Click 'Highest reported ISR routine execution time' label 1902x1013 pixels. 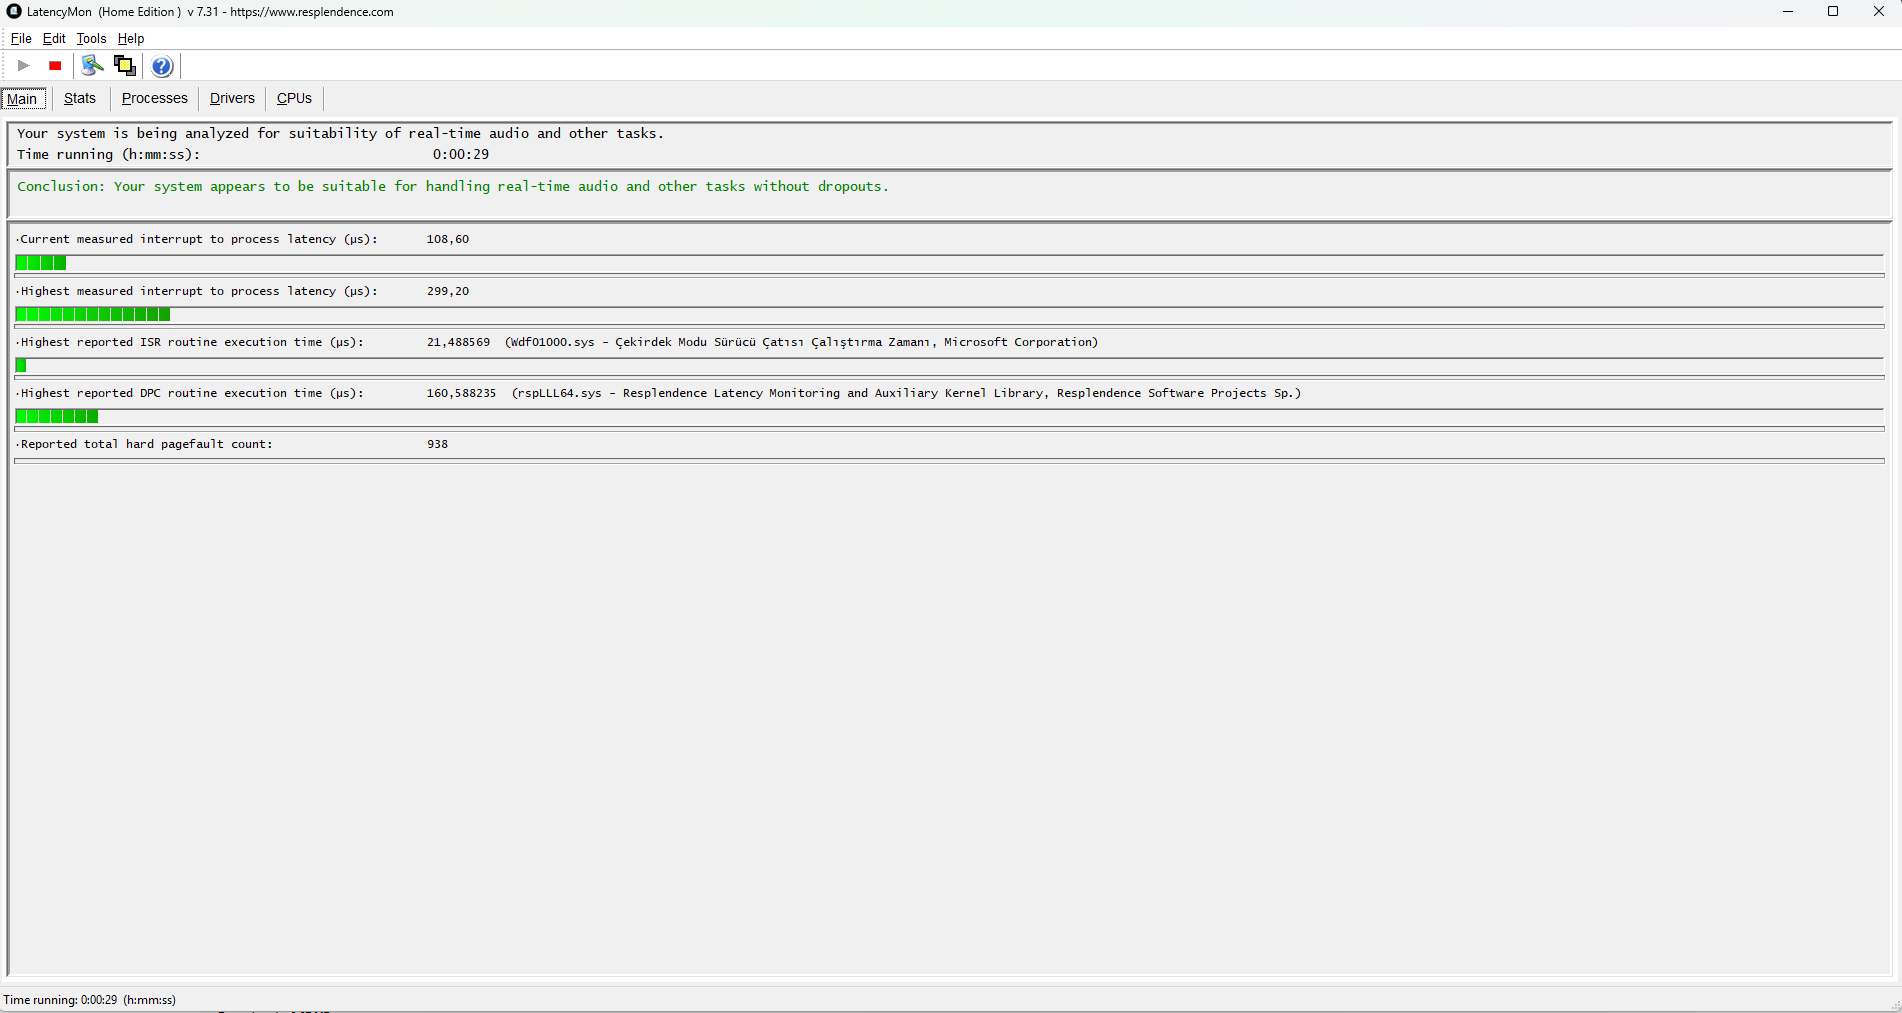coord(192,343)
